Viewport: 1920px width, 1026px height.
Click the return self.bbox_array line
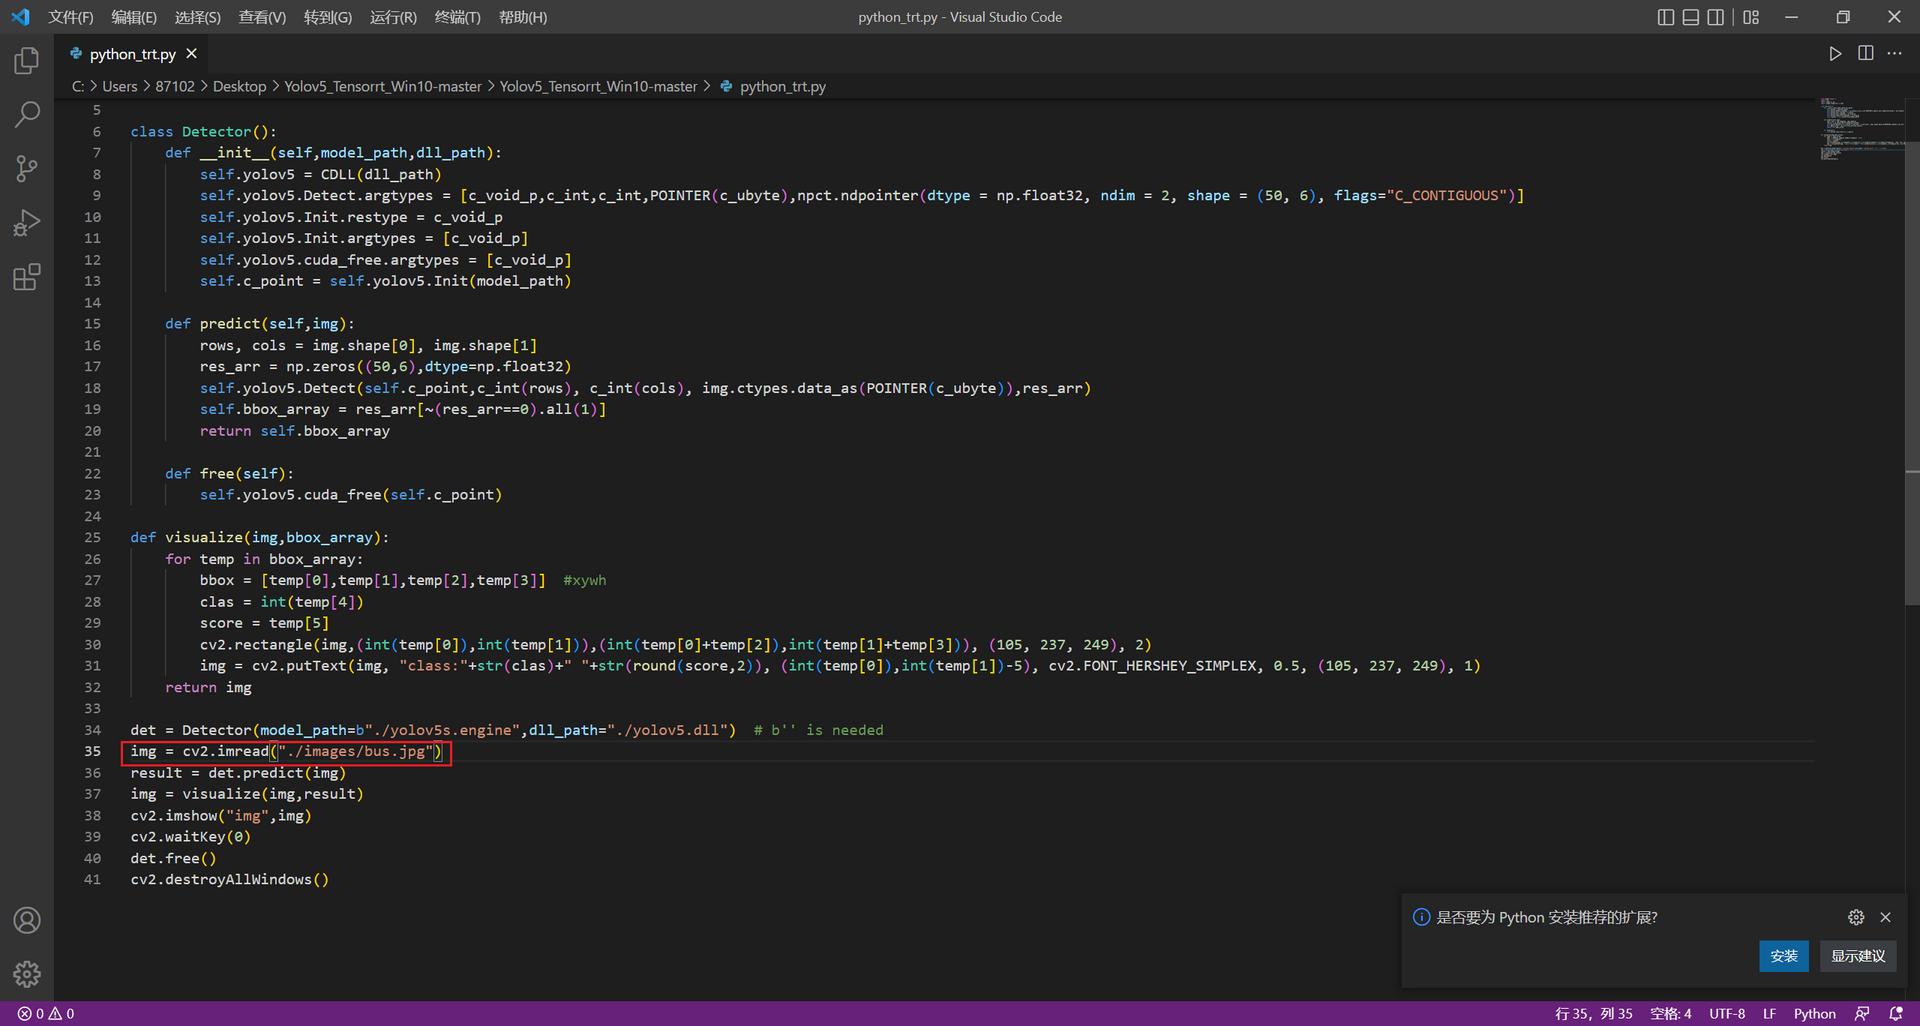pos(294,430)
